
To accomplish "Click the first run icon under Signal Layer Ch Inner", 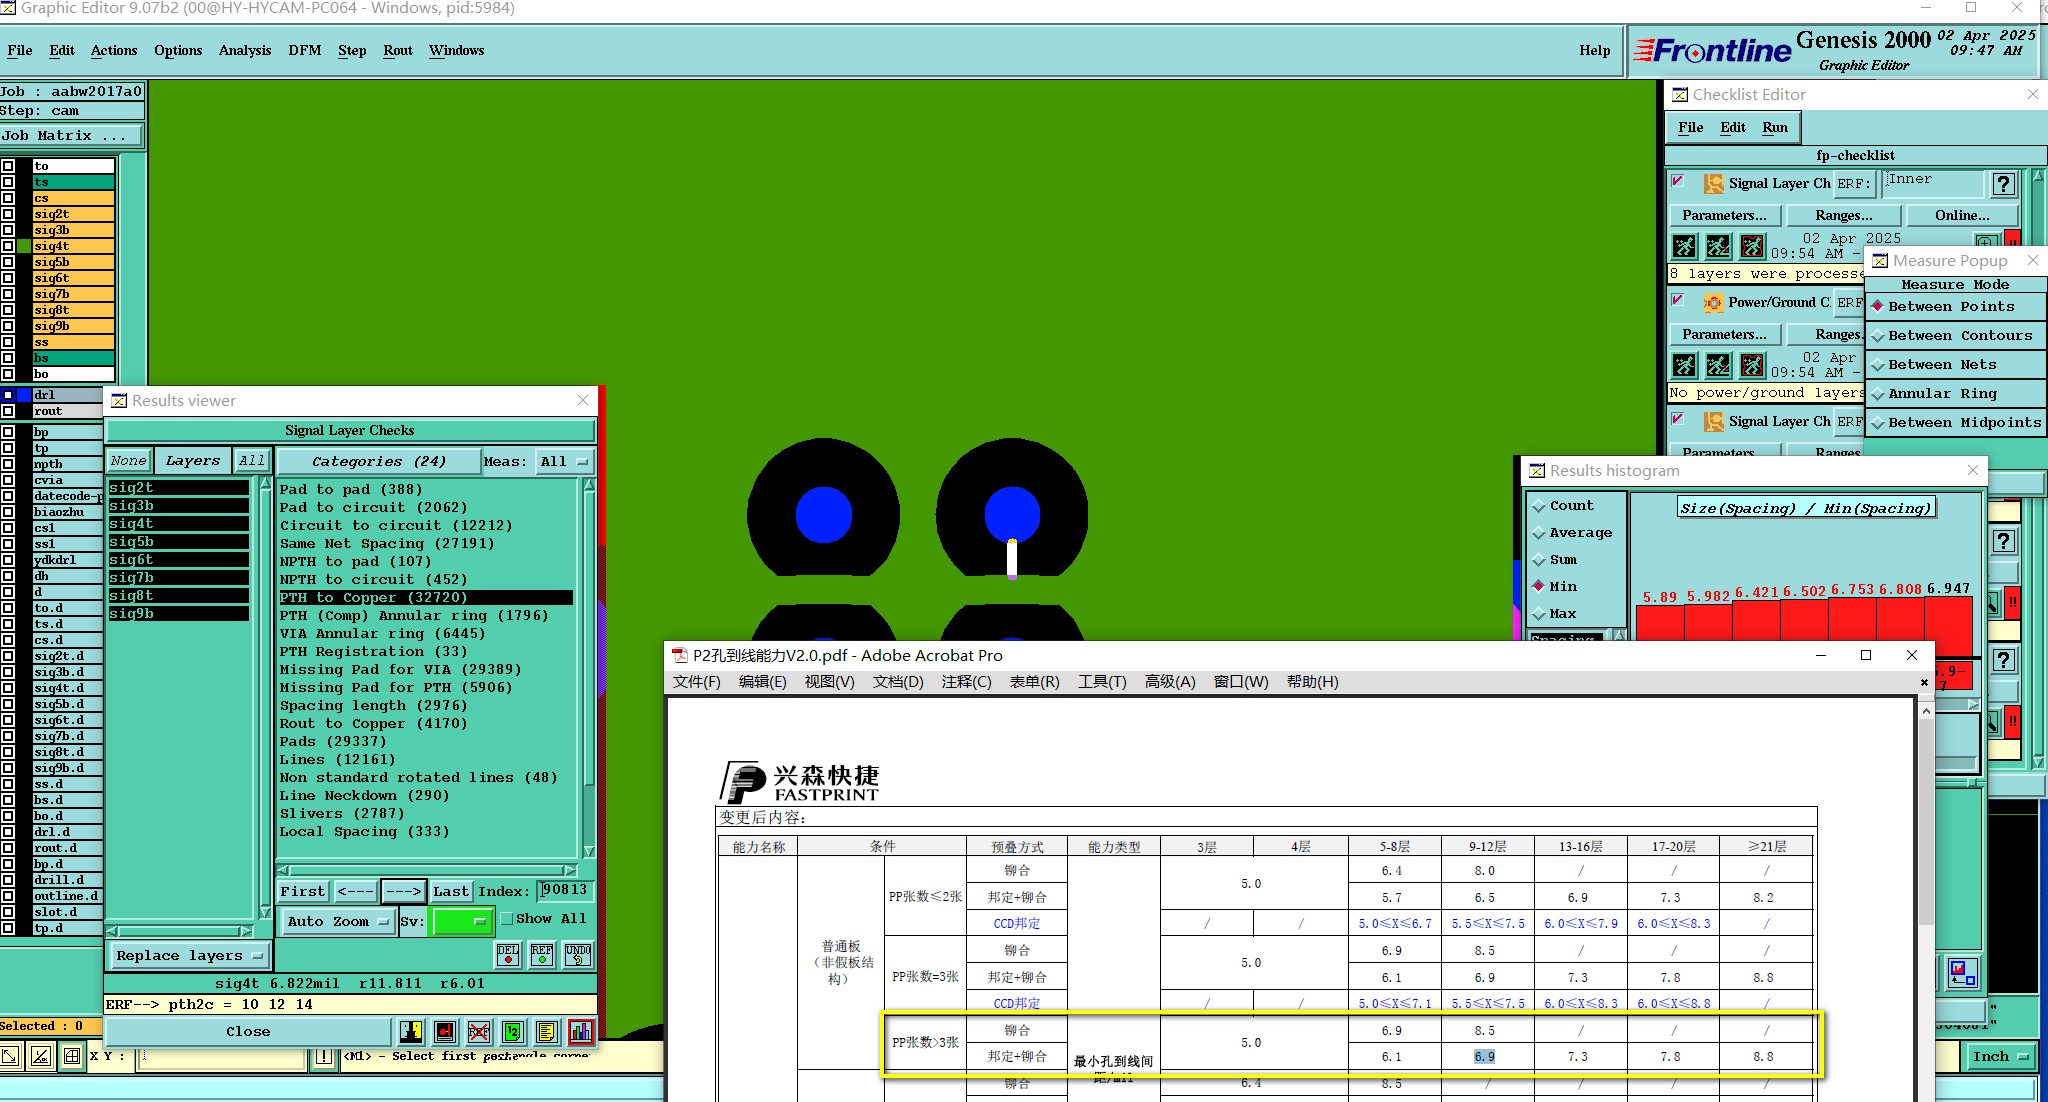I will pos(1684,246).
